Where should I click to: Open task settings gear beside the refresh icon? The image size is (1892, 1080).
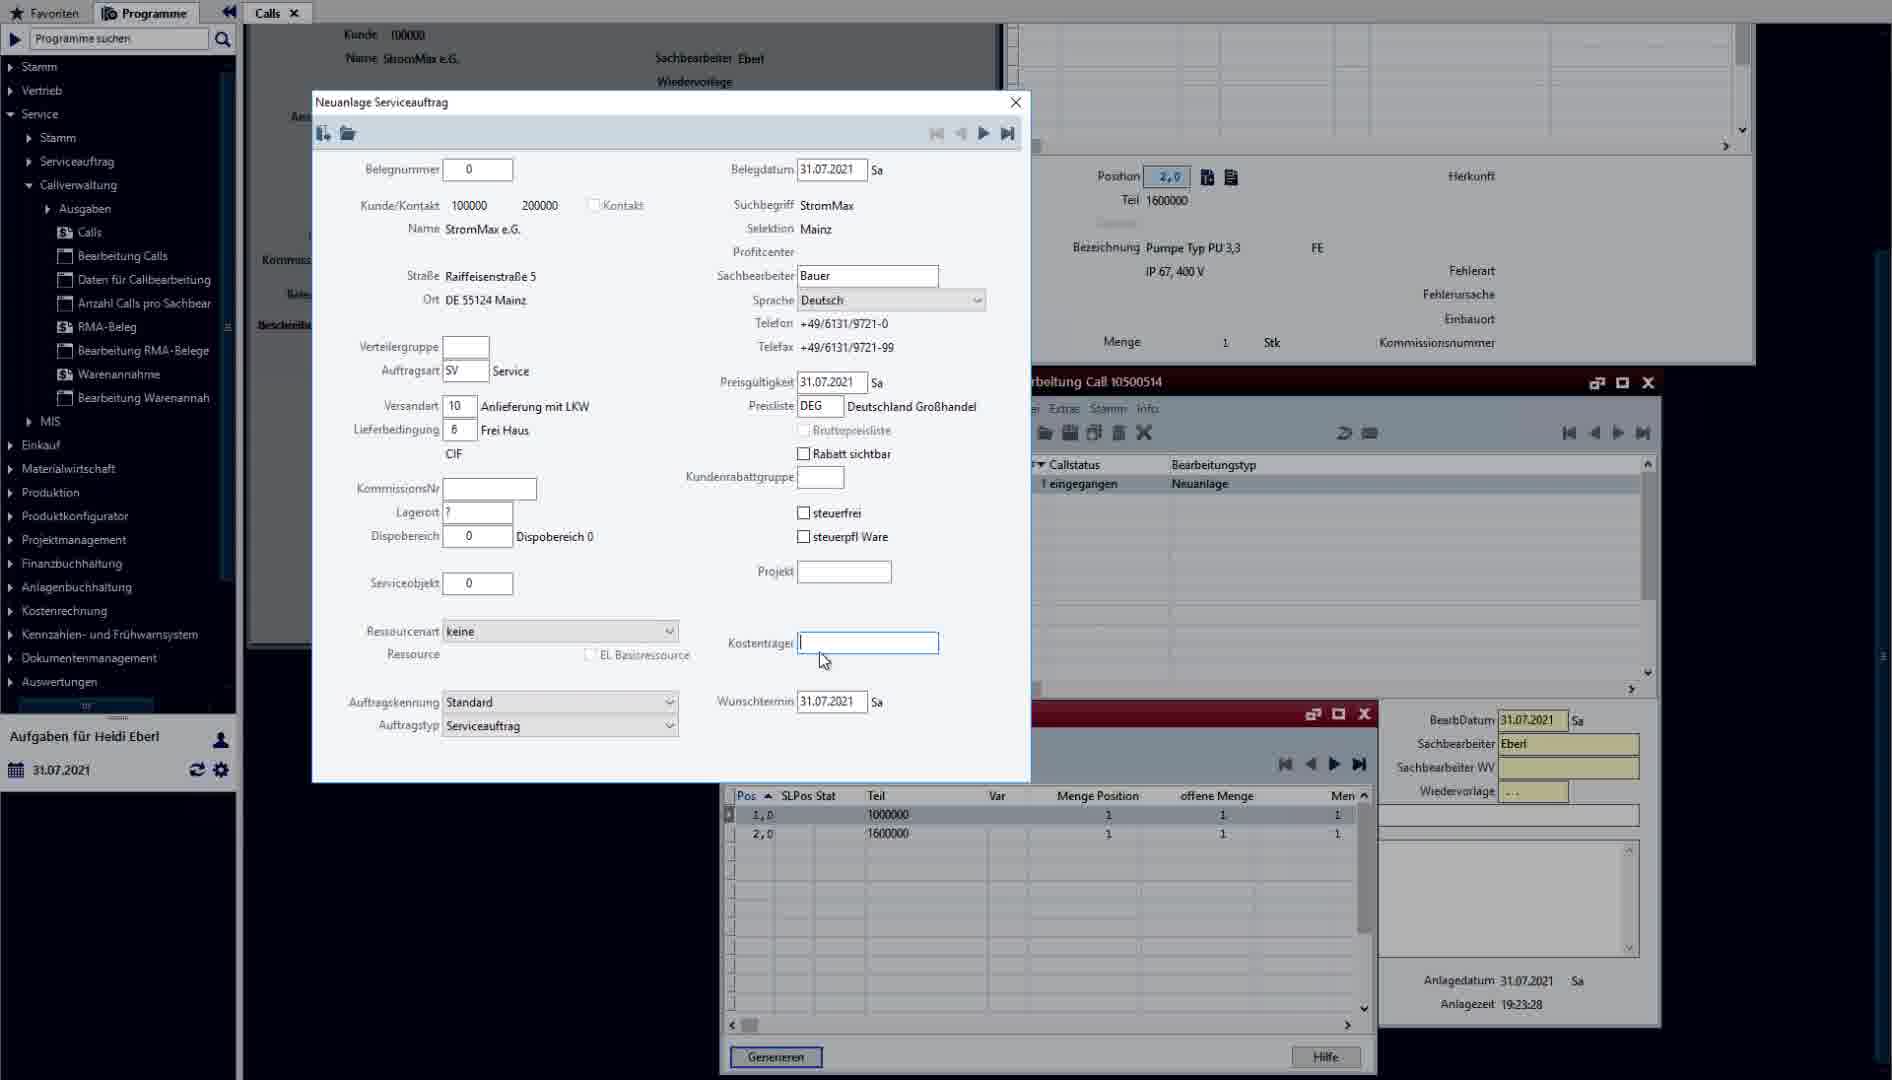point(221,770)
